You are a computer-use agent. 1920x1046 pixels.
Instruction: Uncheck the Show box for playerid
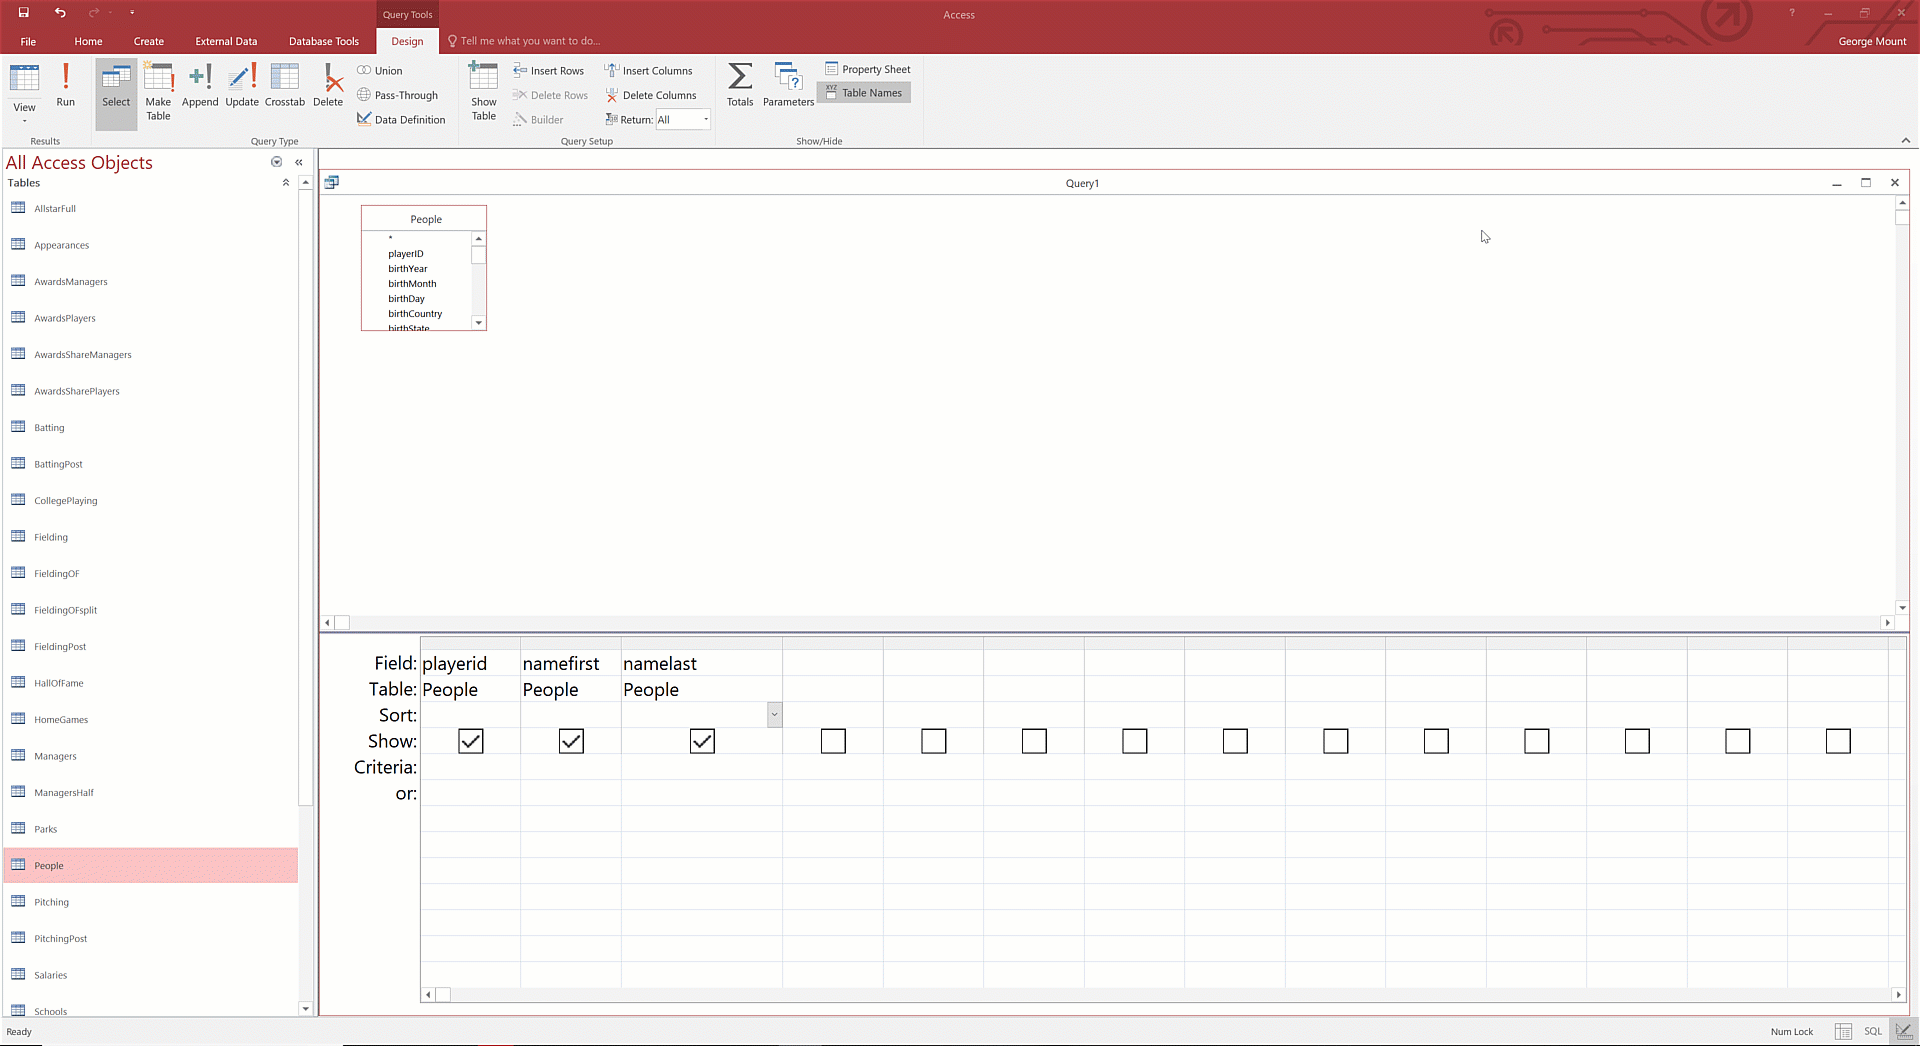(x=471, y=741)
